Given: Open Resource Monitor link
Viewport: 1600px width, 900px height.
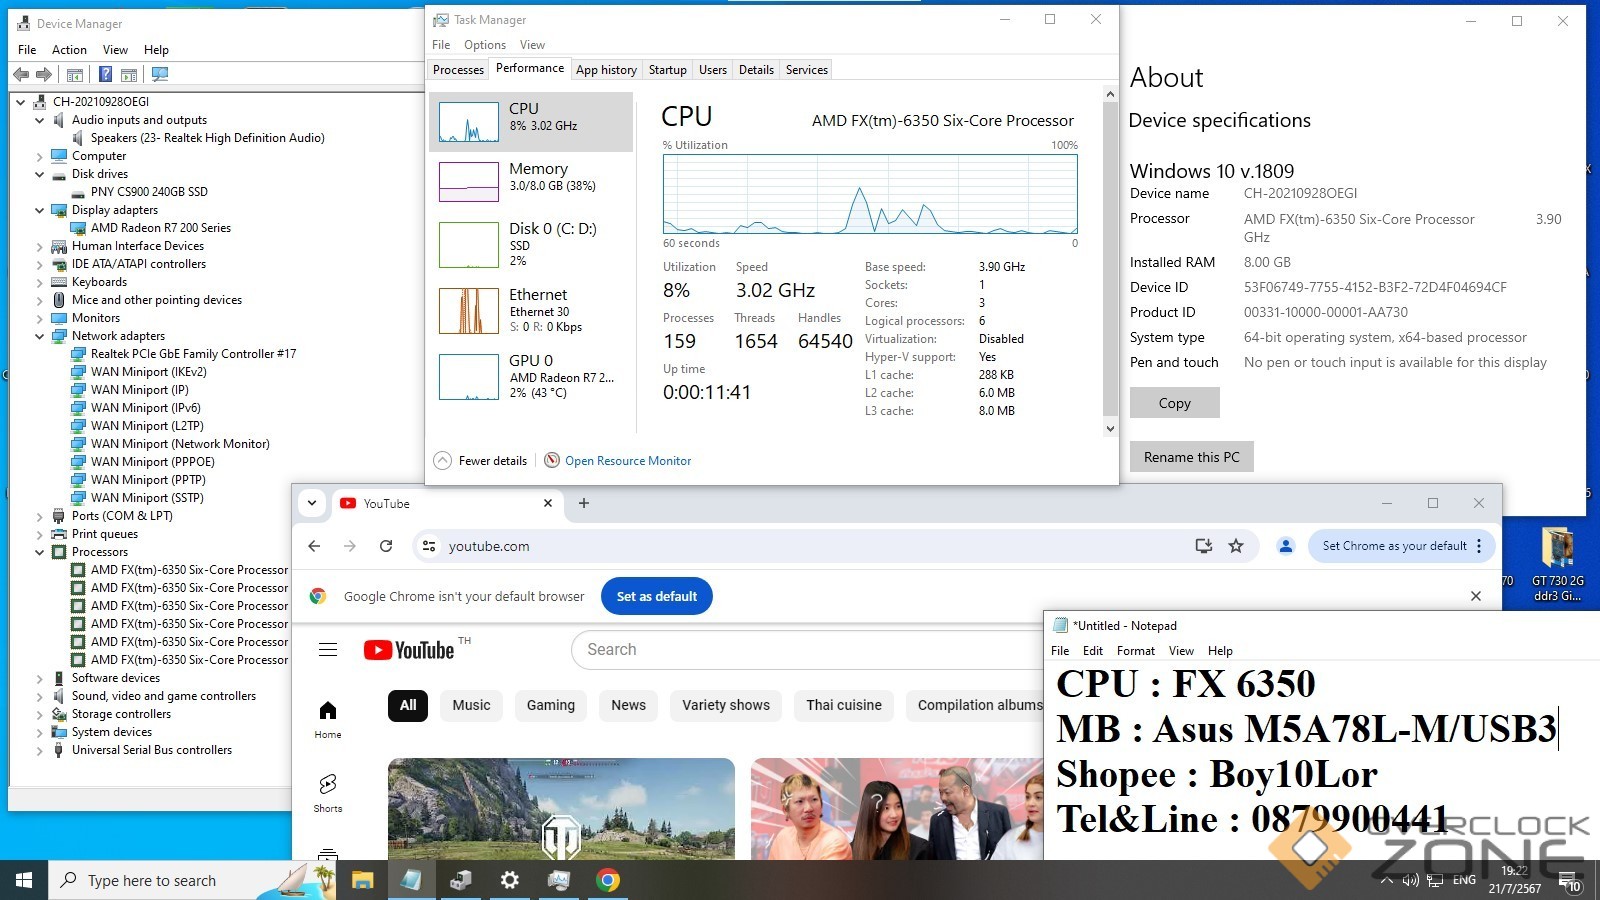Looking at the screenshot, I should (627, 461).
